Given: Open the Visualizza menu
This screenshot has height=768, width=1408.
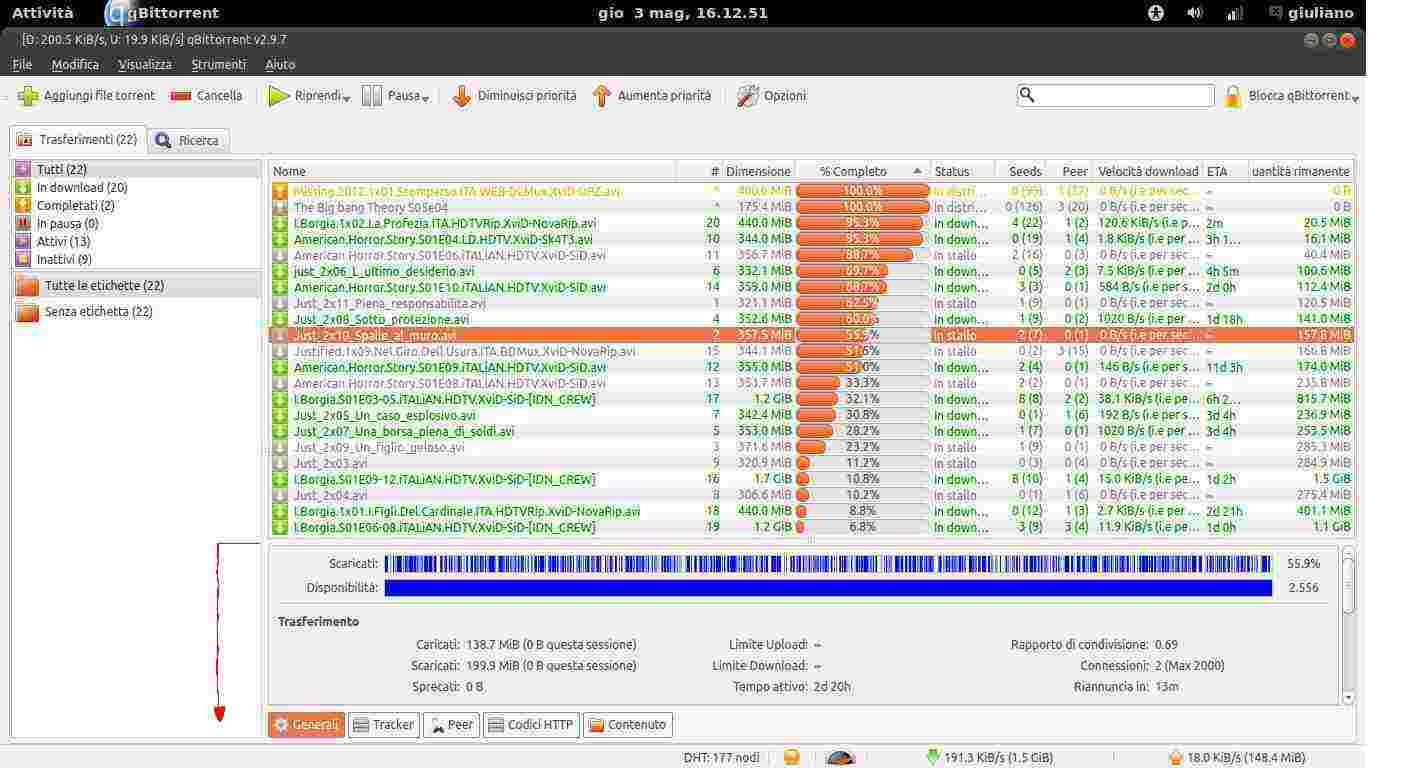Looking at the screenshot, I should 145,64.
